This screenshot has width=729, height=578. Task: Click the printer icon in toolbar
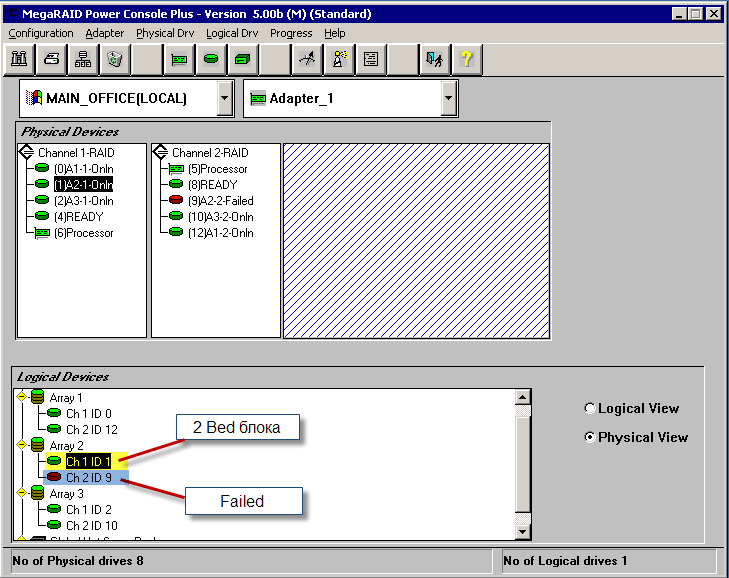coord(52,60)
